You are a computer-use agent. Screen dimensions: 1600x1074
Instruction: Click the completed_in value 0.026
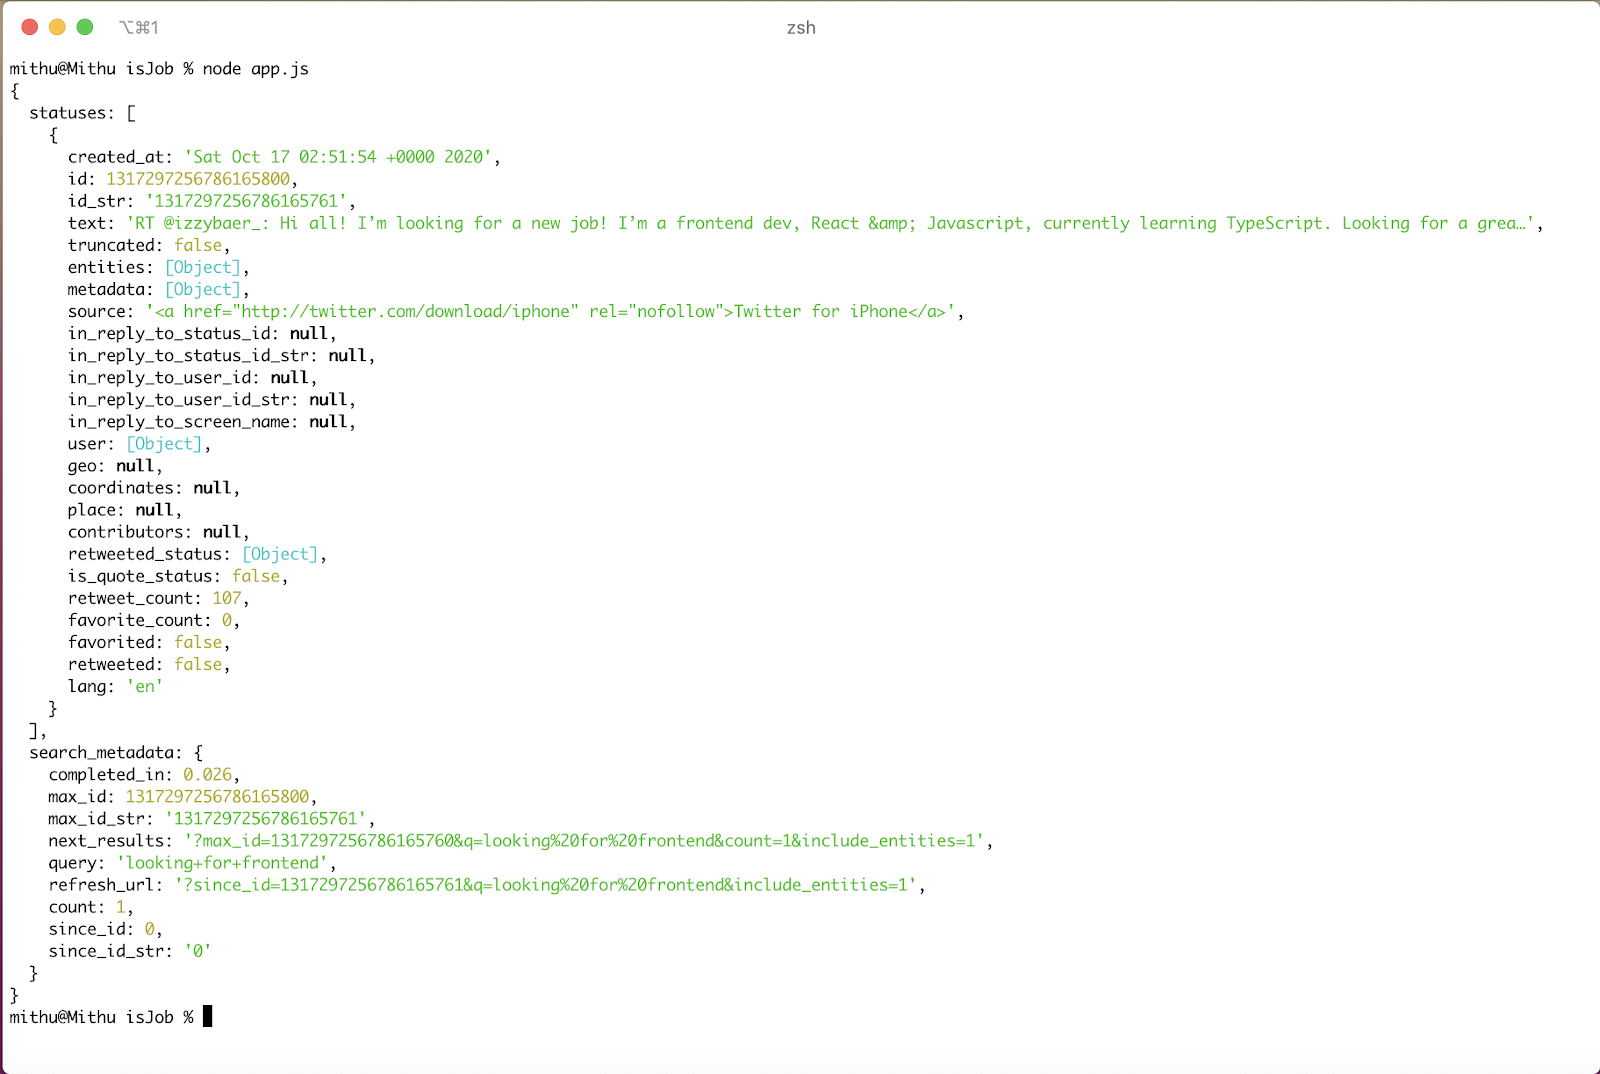207,774
